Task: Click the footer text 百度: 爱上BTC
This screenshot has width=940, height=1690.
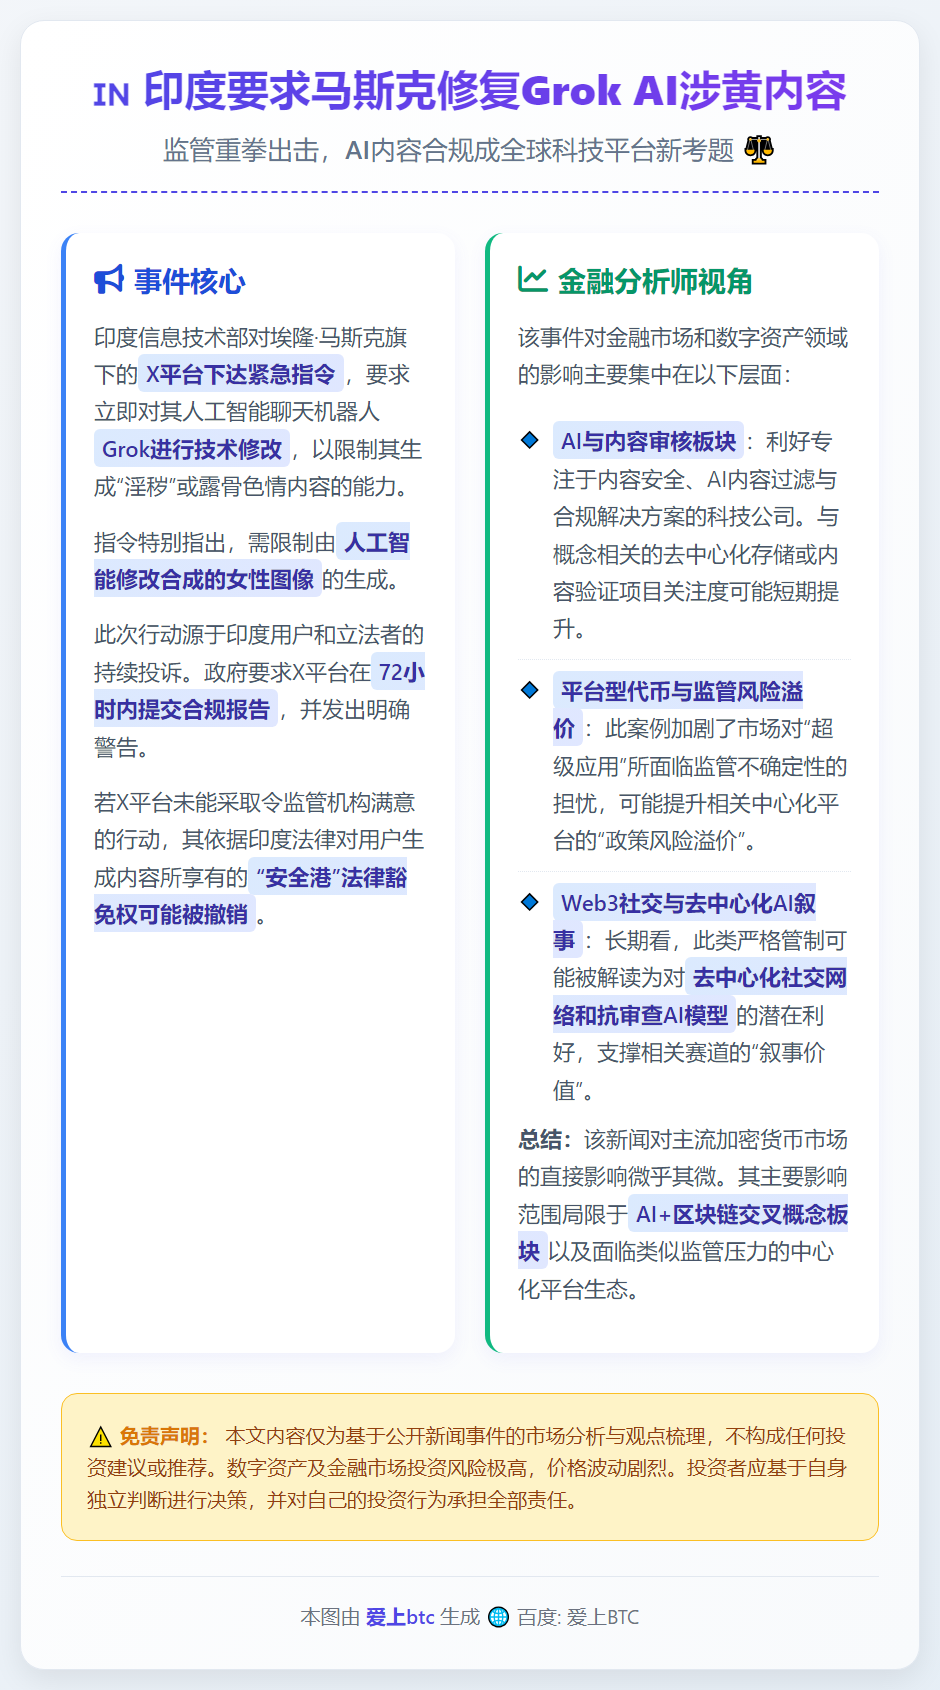Action: click(578, 1617)
